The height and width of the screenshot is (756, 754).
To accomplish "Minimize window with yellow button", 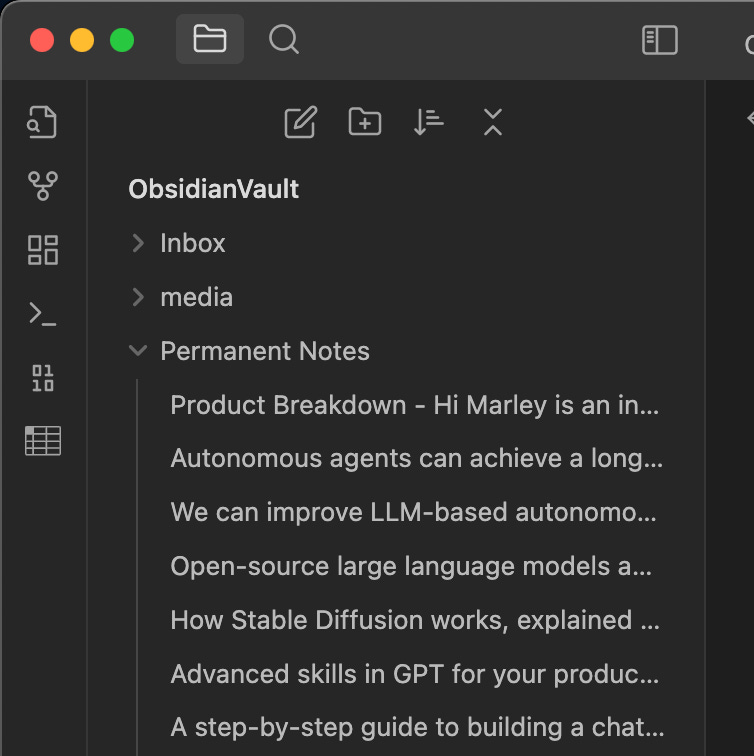I will coord(82,40).
